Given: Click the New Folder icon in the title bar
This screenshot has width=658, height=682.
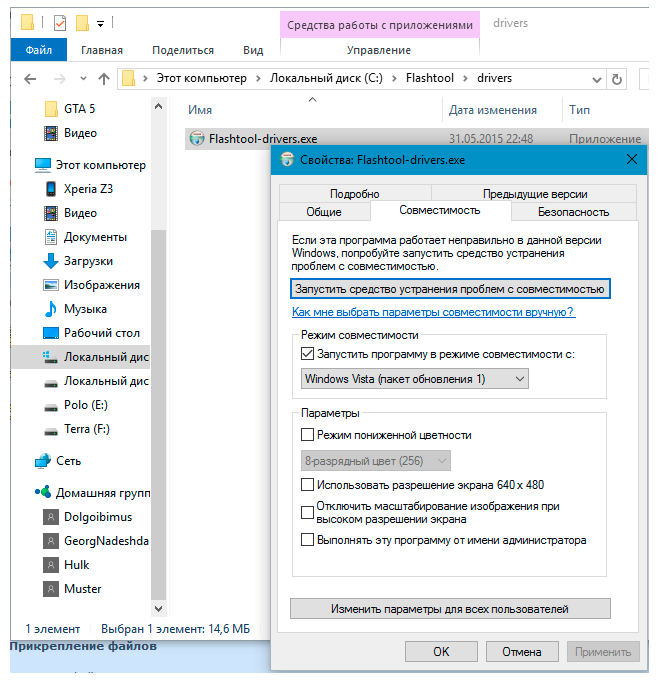Looking at the screenshot, I should pos(82,23).
